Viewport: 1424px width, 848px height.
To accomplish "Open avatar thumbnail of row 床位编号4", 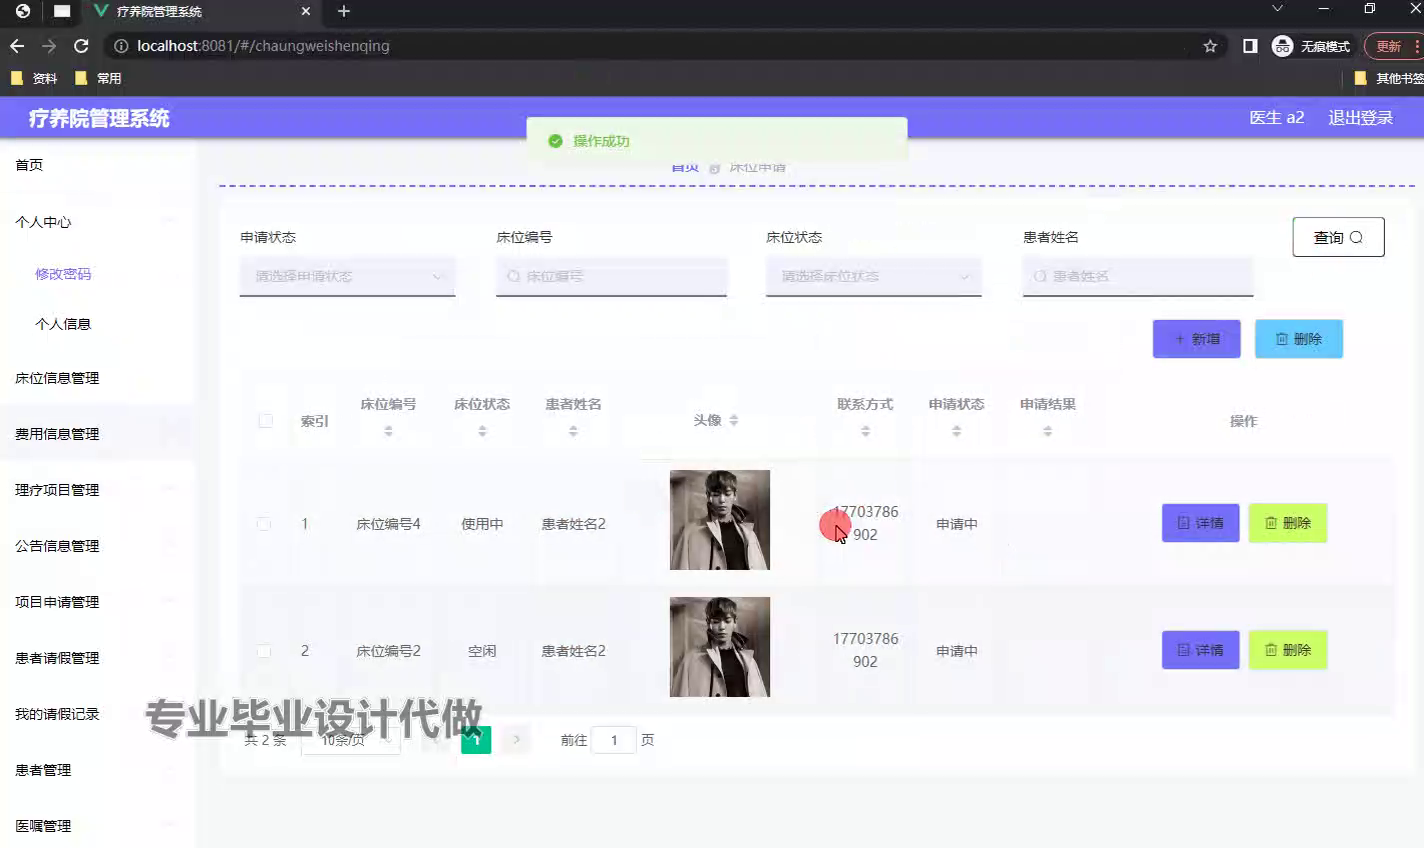I will [x=720, y=520].
